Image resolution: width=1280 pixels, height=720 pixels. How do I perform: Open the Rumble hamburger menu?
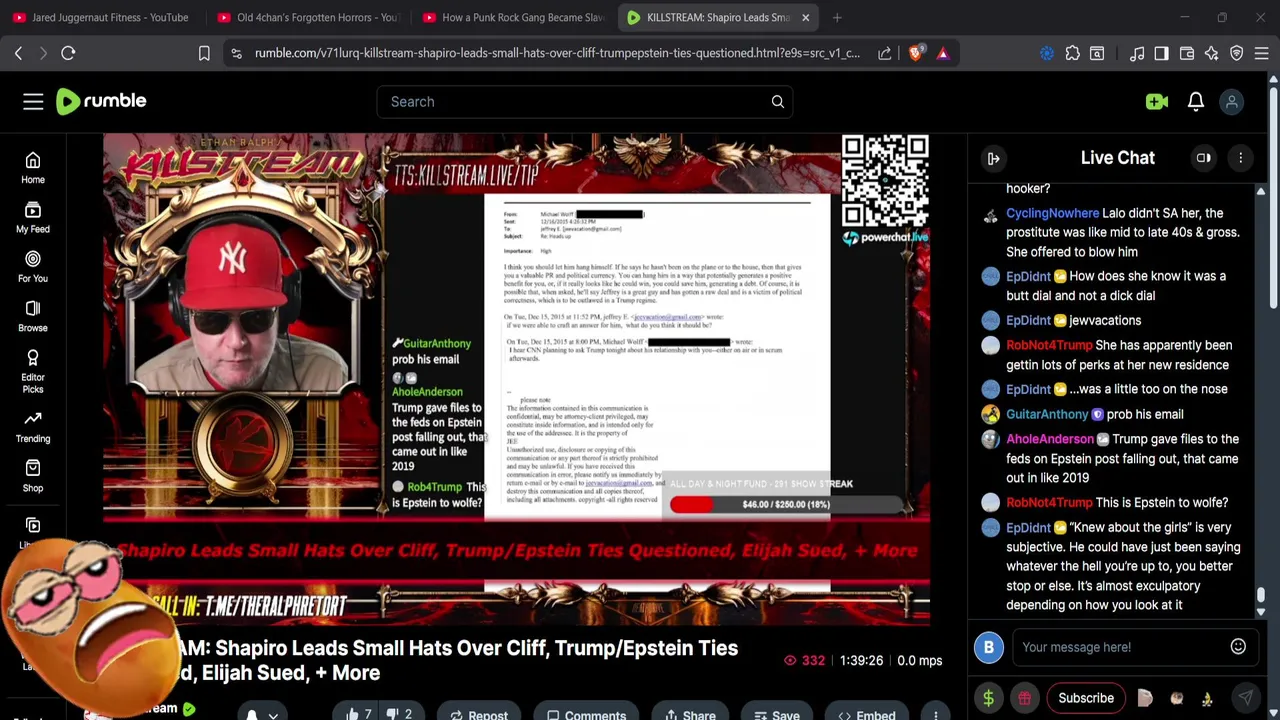[x=33, y=101]
